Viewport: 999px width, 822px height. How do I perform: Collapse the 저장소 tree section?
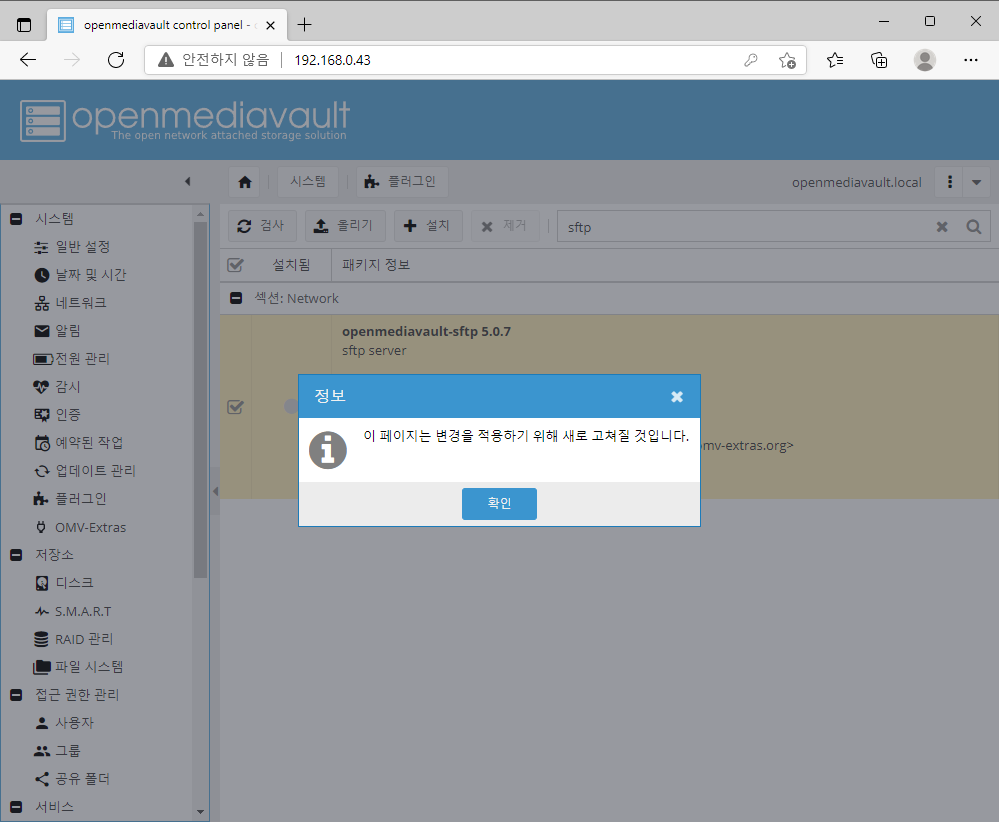pyautogui.click(x=17, y=555)
